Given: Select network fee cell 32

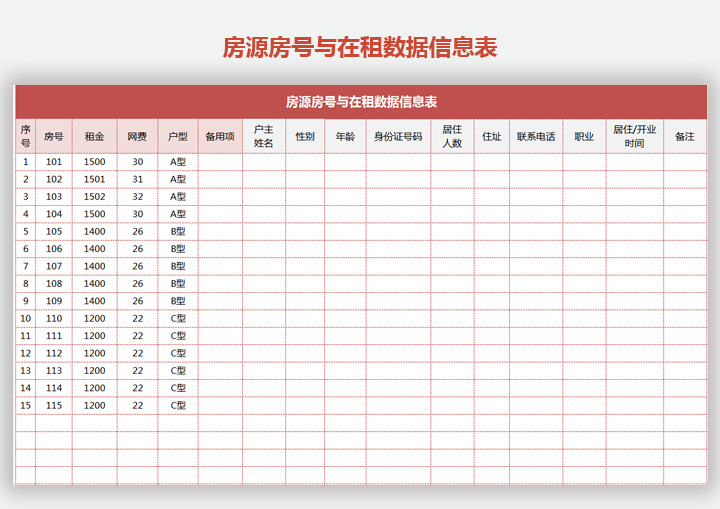Looking at the screenshot, I should coord(137,197).
